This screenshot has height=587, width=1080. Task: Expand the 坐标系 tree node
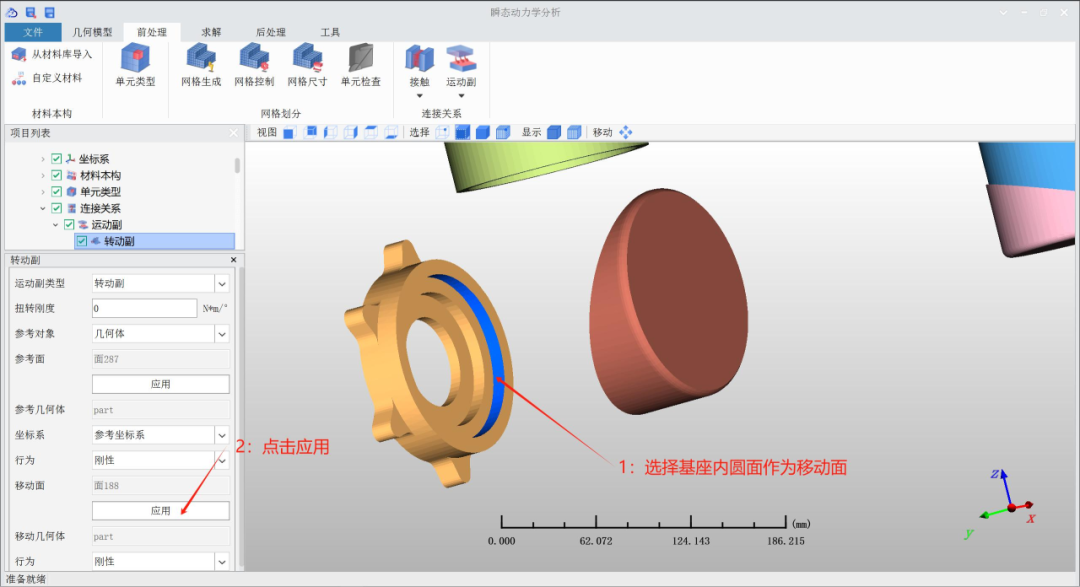pos(43,158)
